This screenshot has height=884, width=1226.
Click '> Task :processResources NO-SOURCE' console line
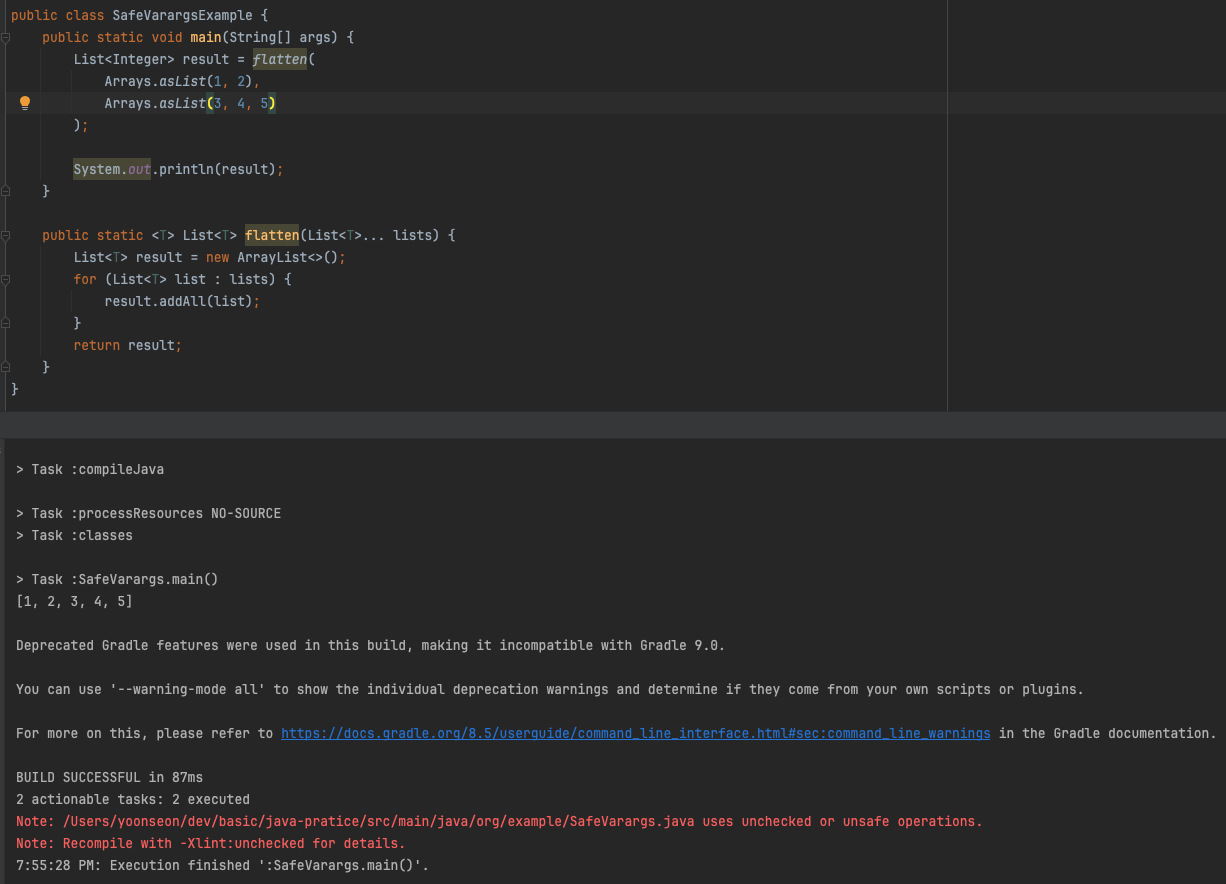(x=148, y=513)
